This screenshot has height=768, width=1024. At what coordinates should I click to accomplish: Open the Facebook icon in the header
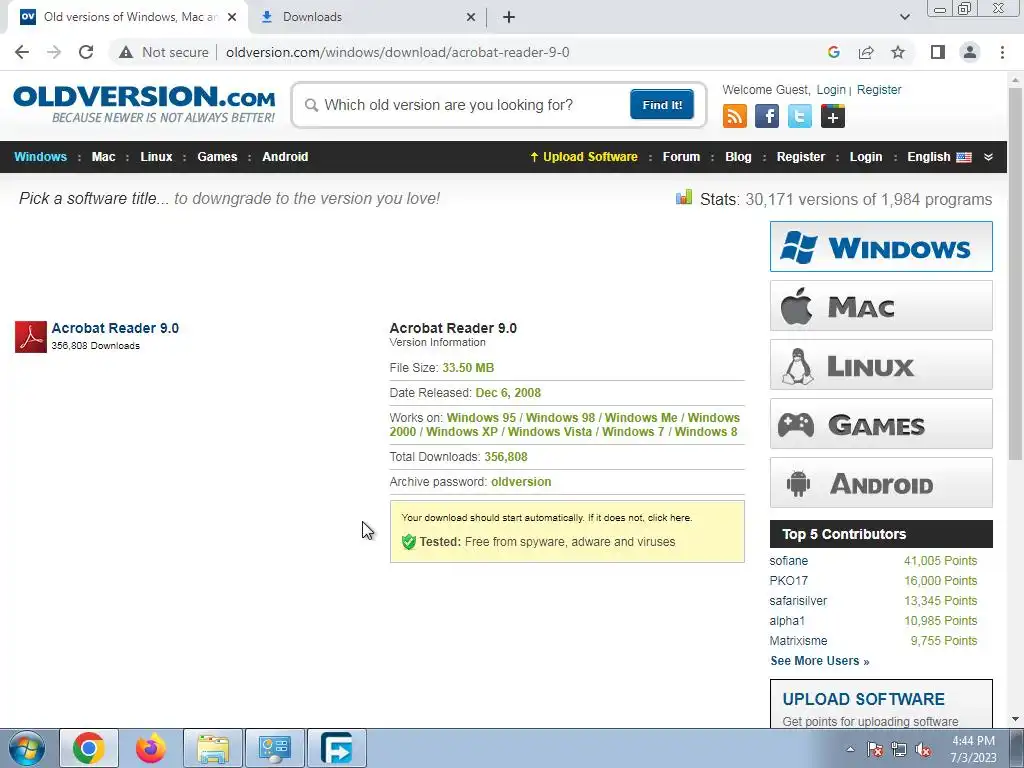(767, 116)
